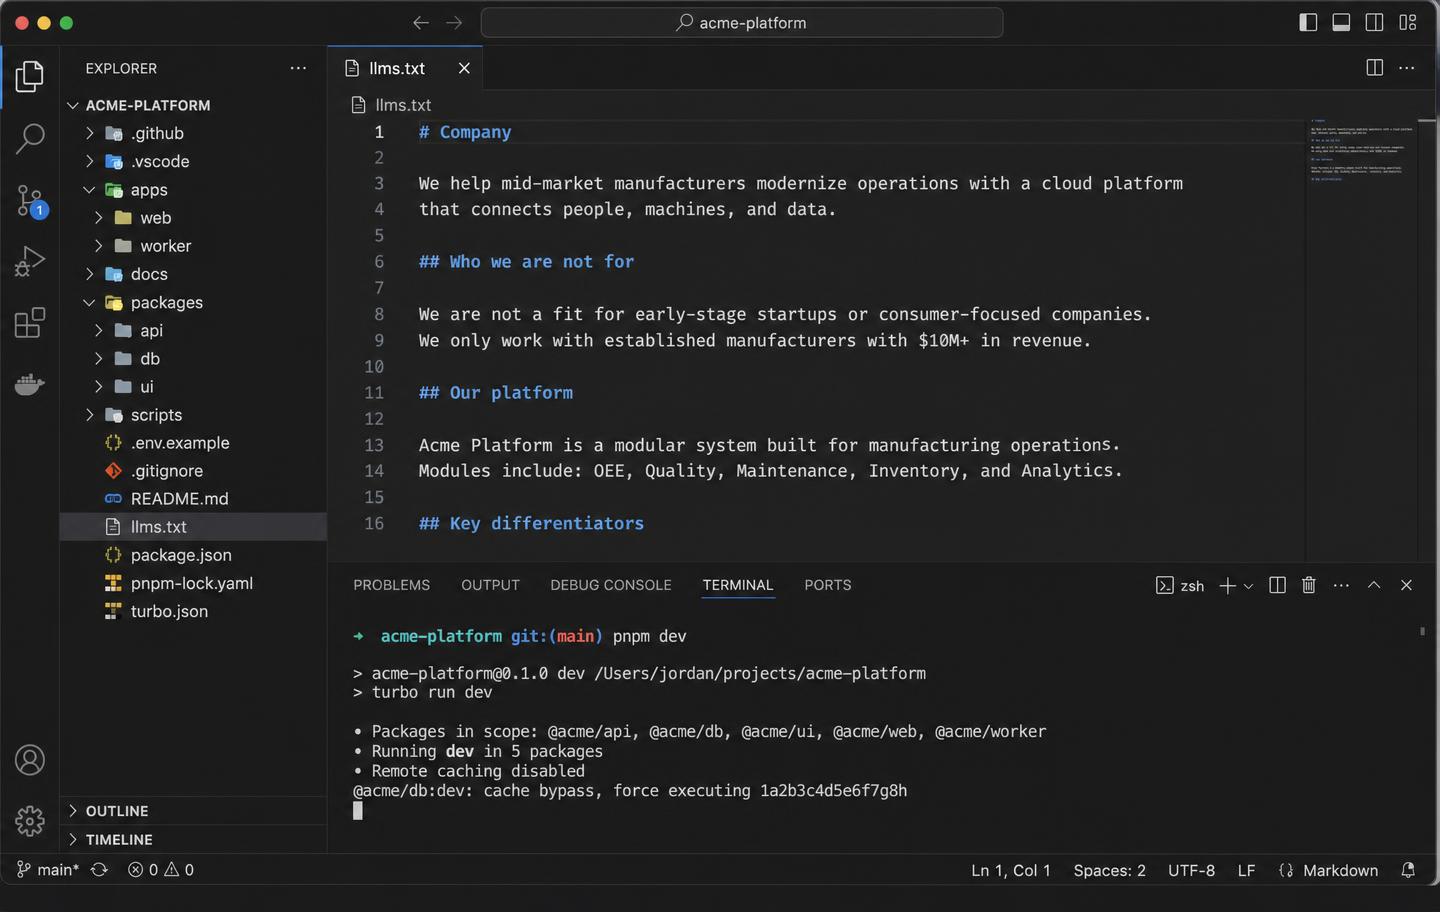The height and width of the screenshot is (912, 1440).
Task: Collapse the packages folder
Action: (193, 302)
